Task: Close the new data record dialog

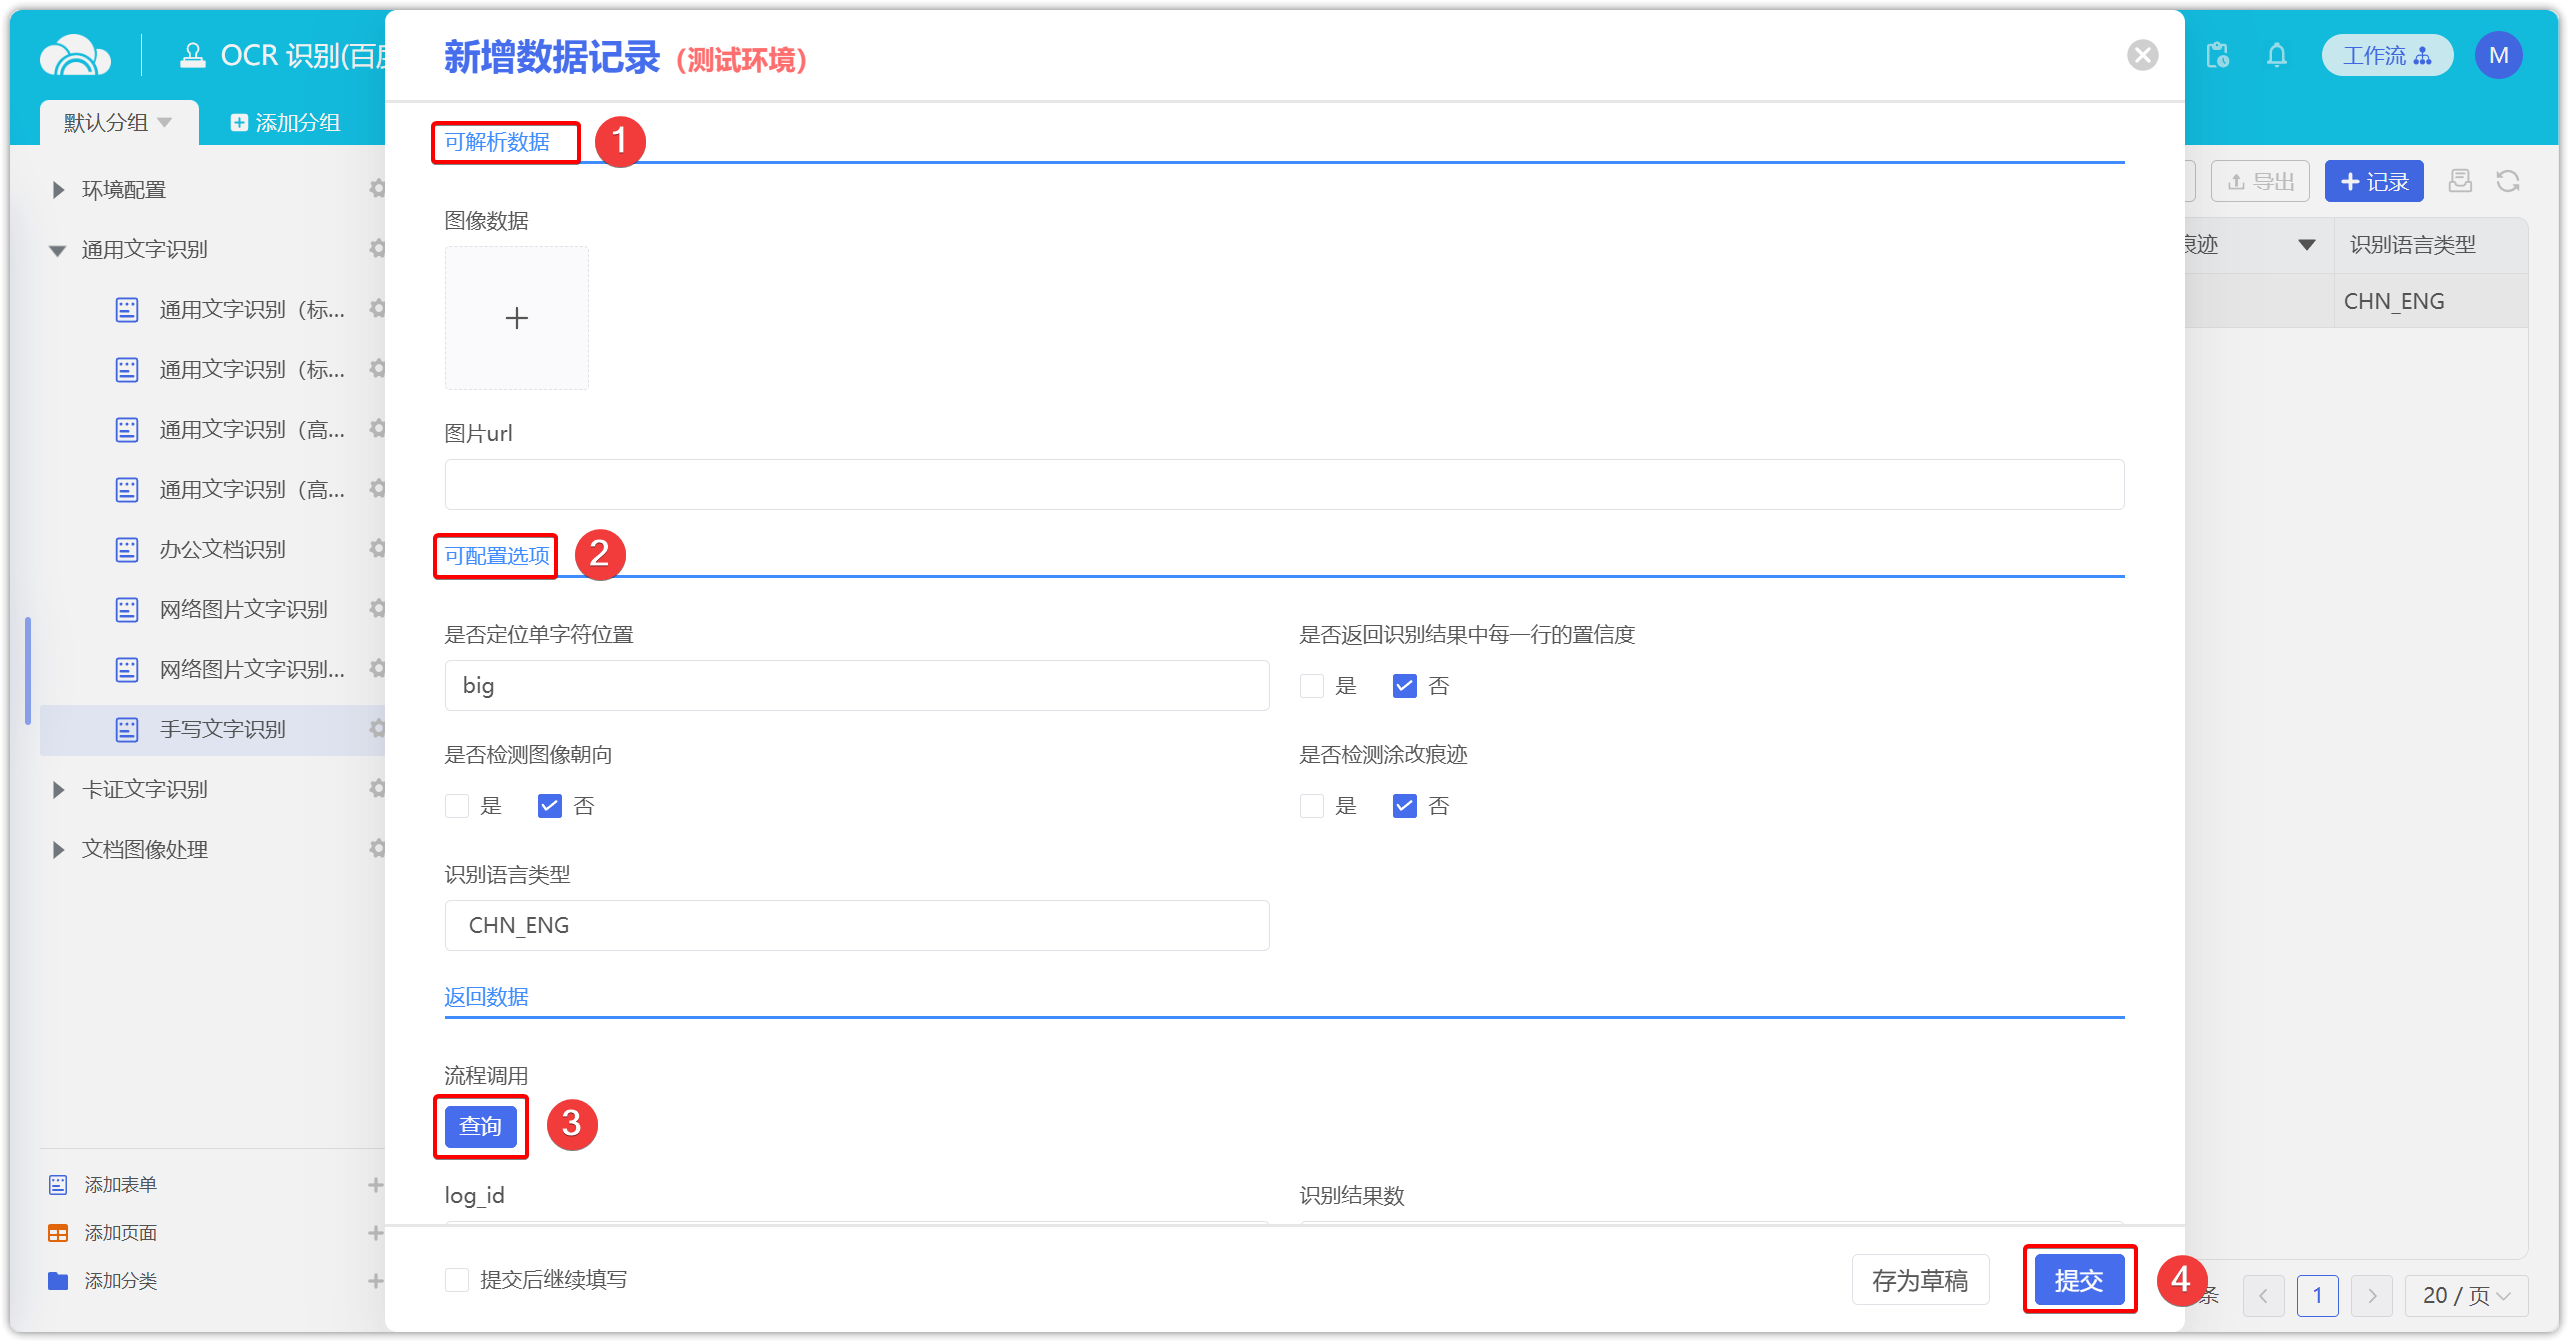Action: pos(2142,55)
